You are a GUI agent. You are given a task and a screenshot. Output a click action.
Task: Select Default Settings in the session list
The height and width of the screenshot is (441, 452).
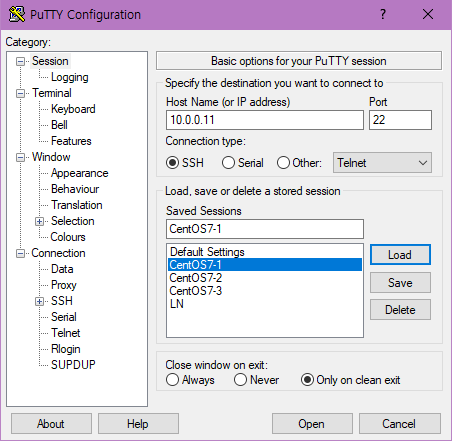pos(265,252)
